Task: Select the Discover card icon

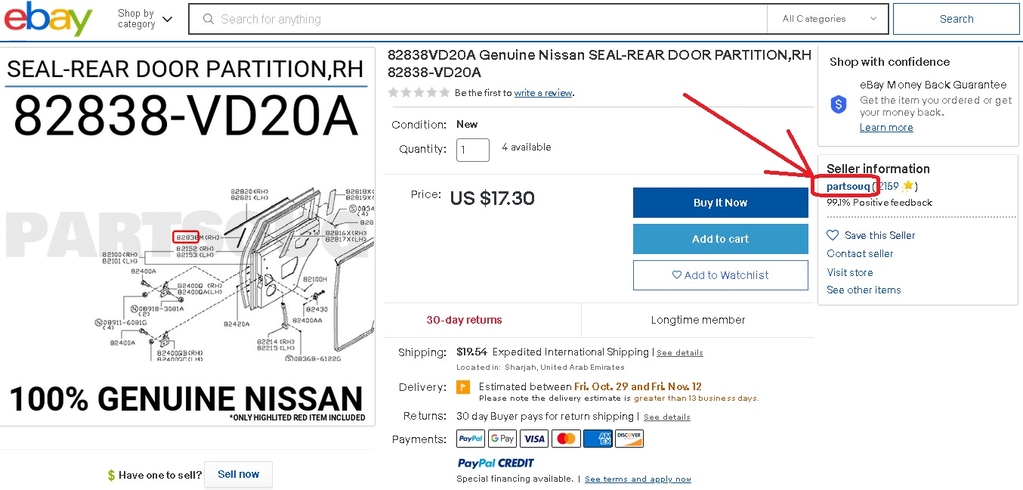Action: [x=630, y=439]
